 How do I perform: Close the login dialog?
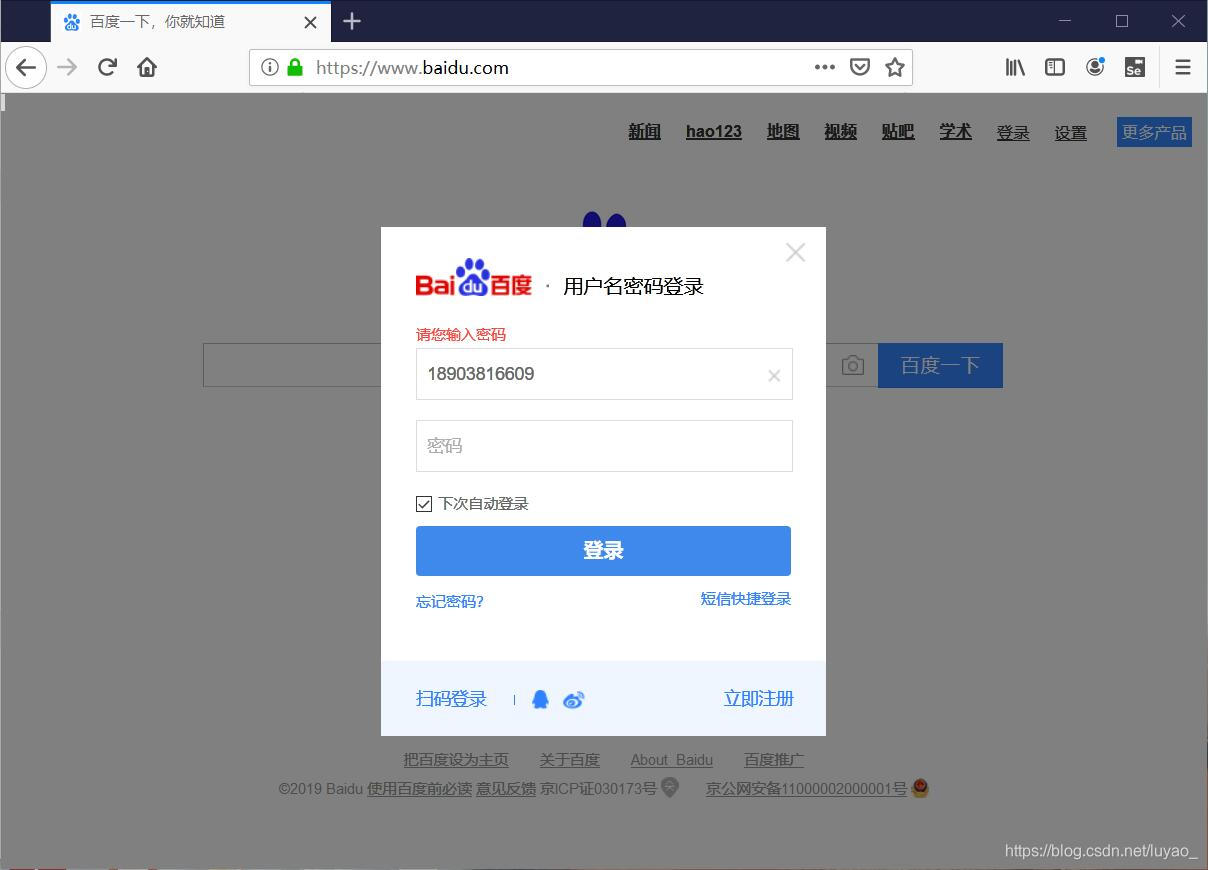pos(795,252)
